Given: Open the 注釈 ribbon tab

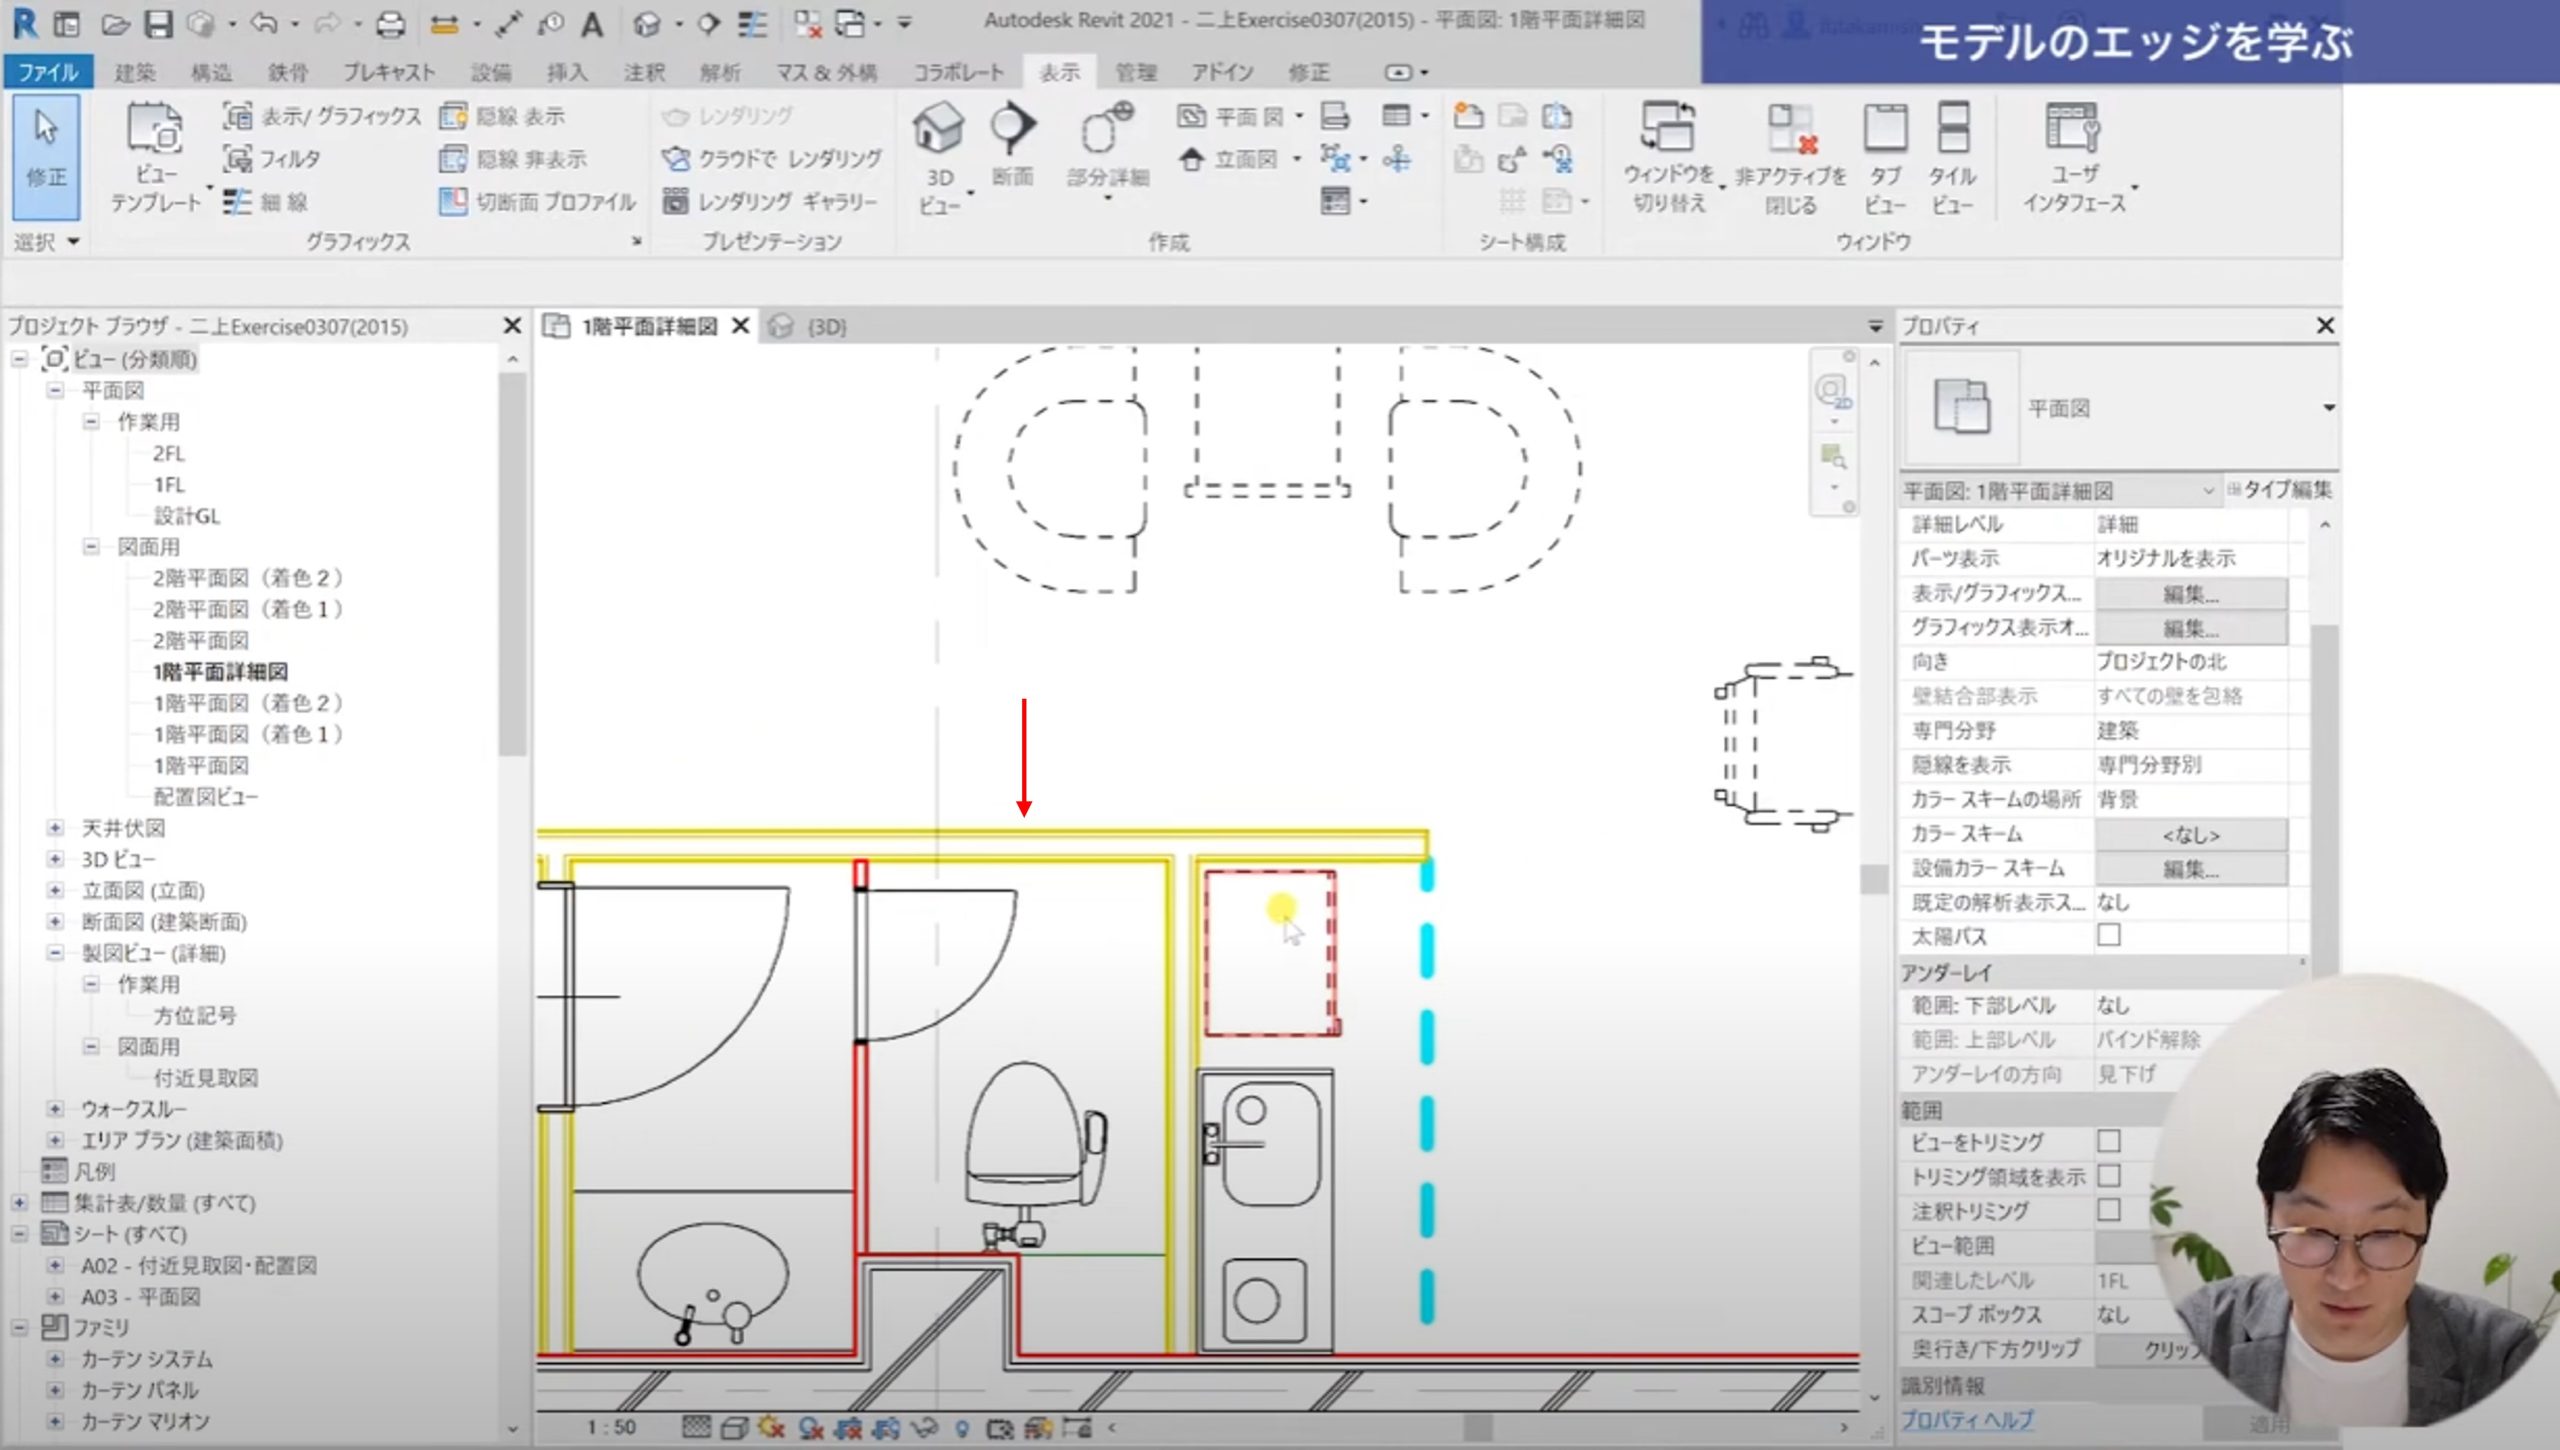Looking at the screenshot, I should [x=643, y=72].
